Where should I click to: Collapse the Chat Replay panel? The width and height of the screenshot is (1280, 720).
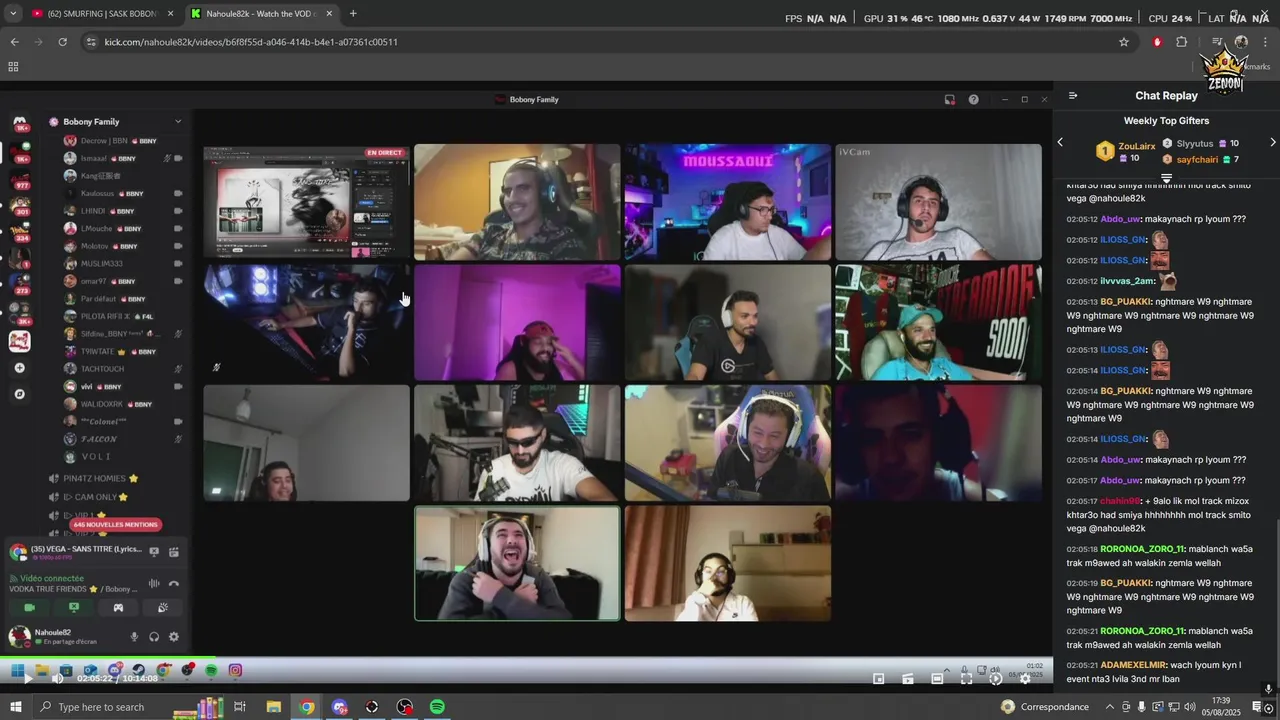[x=1073, y=96]
